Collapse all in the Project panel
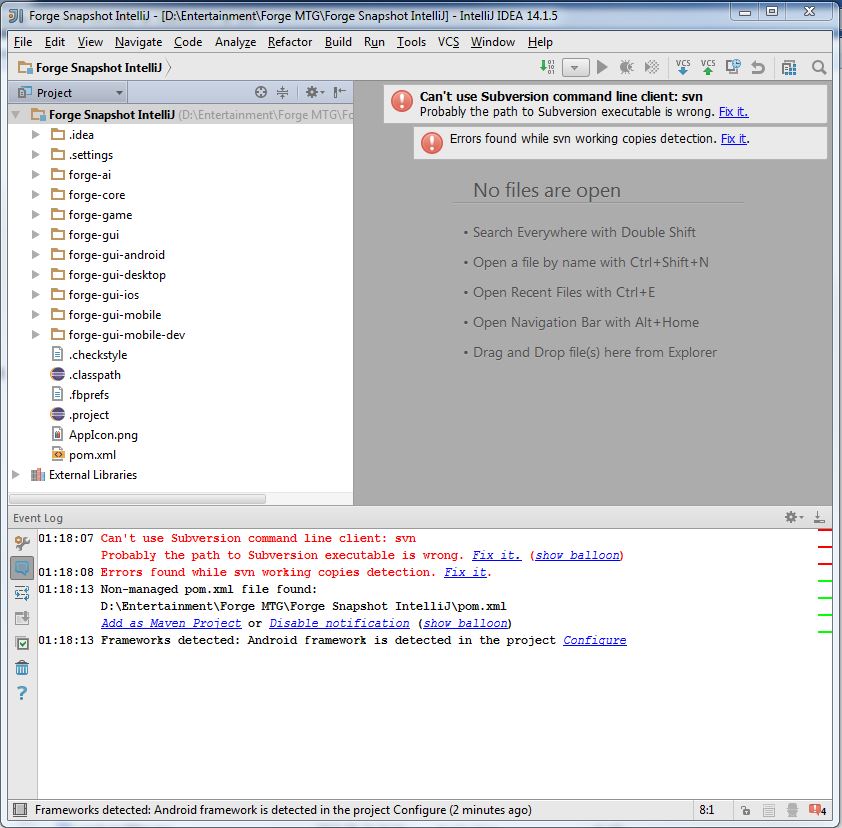 coord(282,92)
